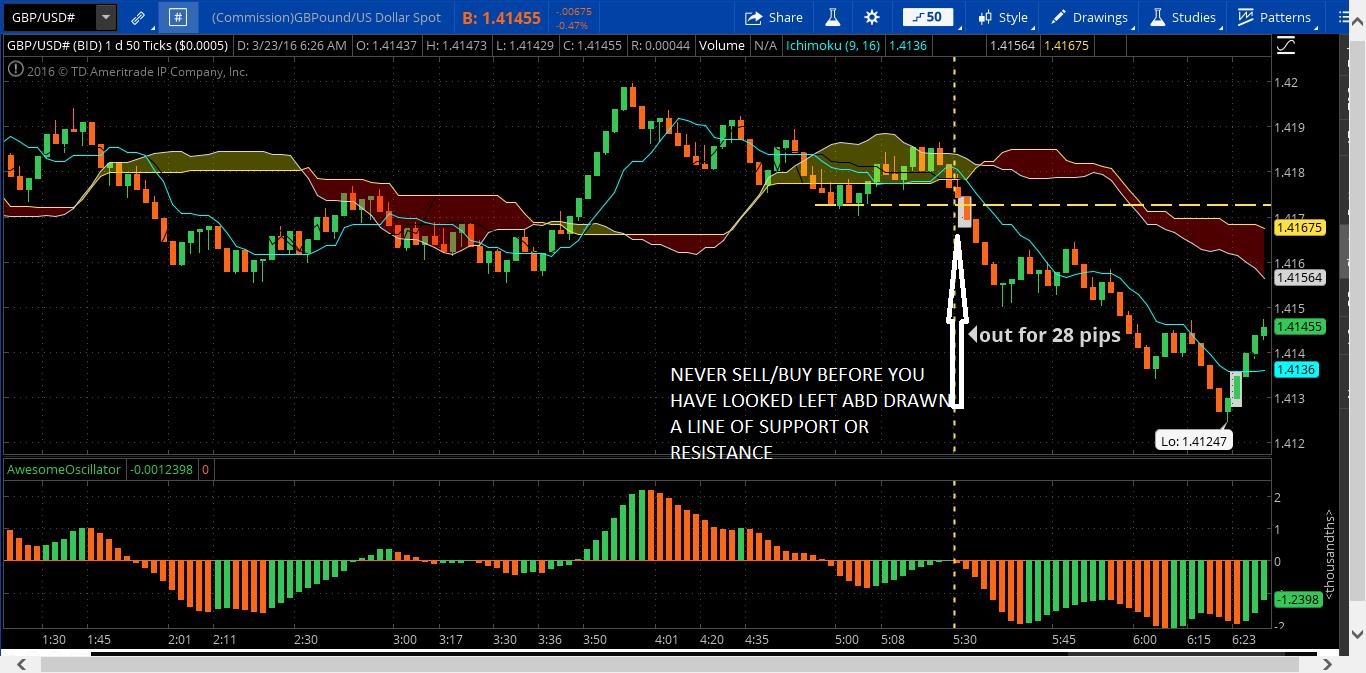Click the open price O: 1.41437
This screenshot has width=1366, height=673.
[x=386, y=45]
